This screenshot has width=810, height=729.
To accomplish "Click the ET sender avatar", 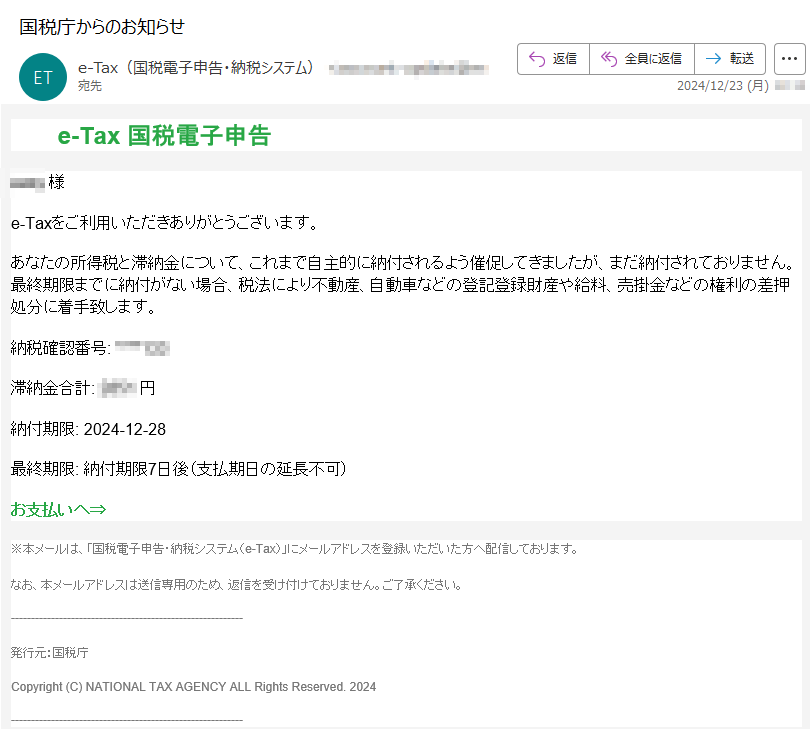I will point(43,77).
